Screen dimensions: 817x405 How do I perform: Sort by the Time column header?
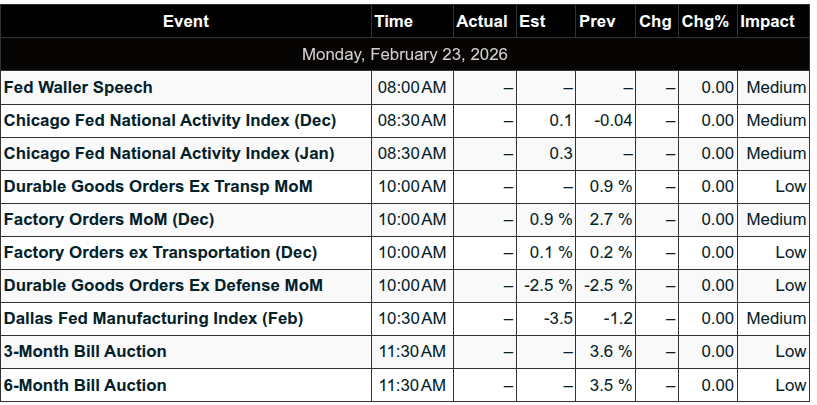click(393, 21)
